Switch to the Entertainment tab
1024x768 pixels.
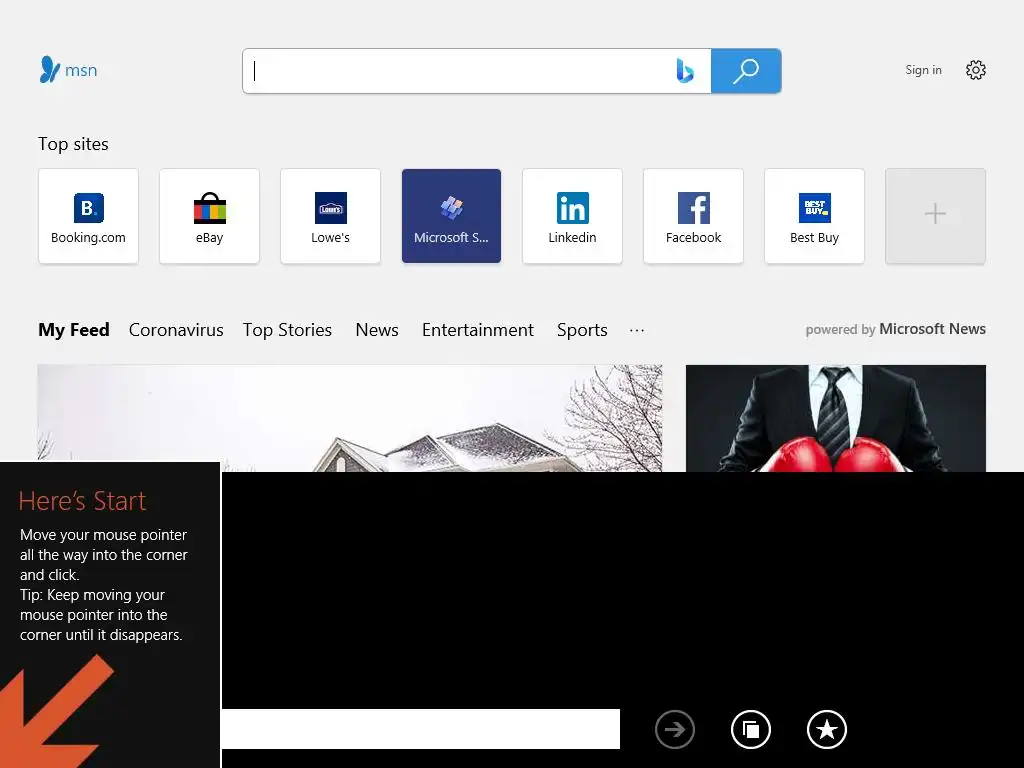point(477,330)
